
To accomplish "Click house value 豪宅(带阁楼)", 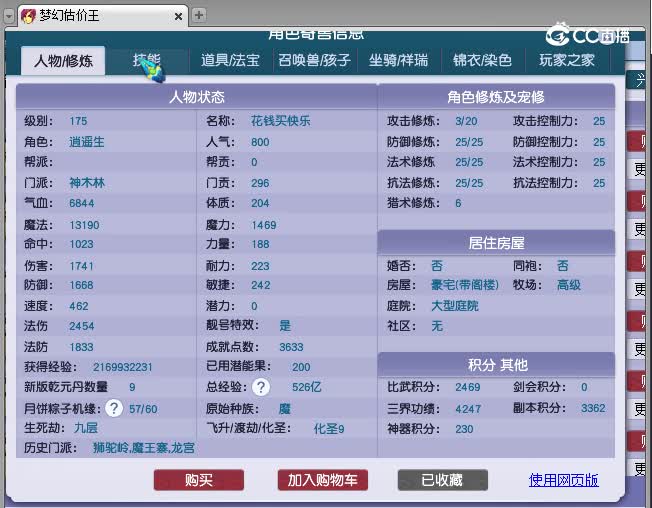I will [x=464, y=285].
